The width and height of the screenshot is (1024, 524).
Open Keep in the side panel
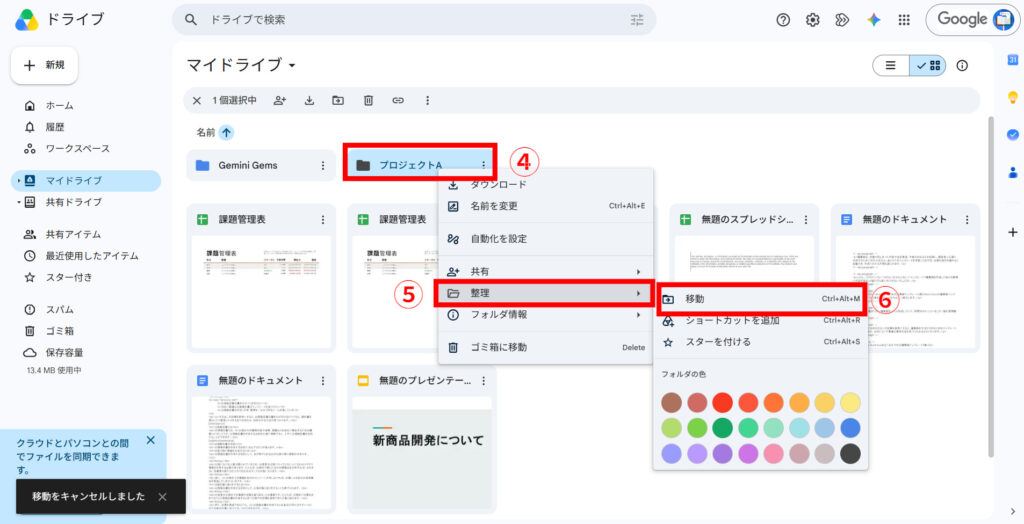1013,98
